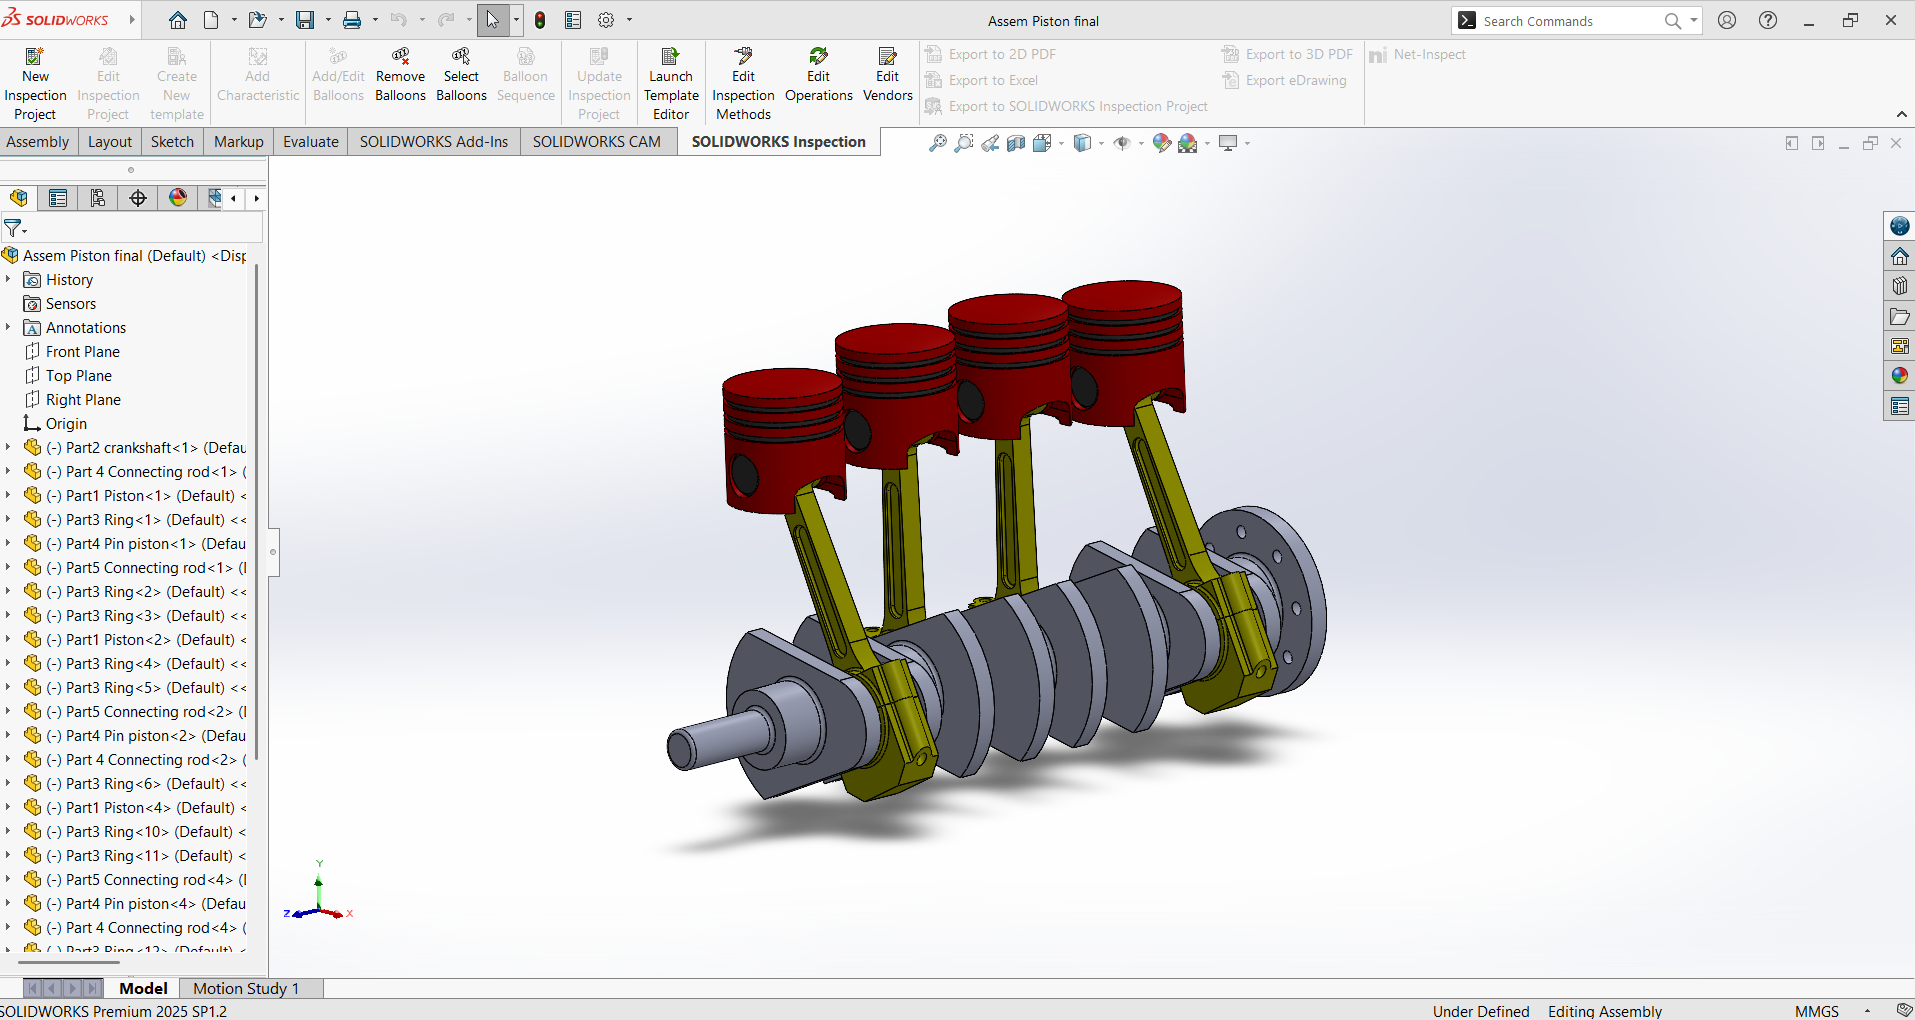Open the Save button dropdown arrow
The width and height of the screenshot is (1915, 1020).
(328, 20)
